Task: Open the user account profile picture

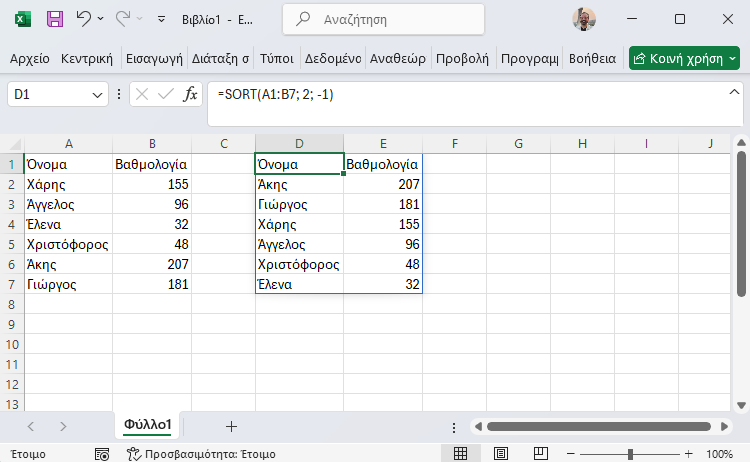Action: click(584, 19)
